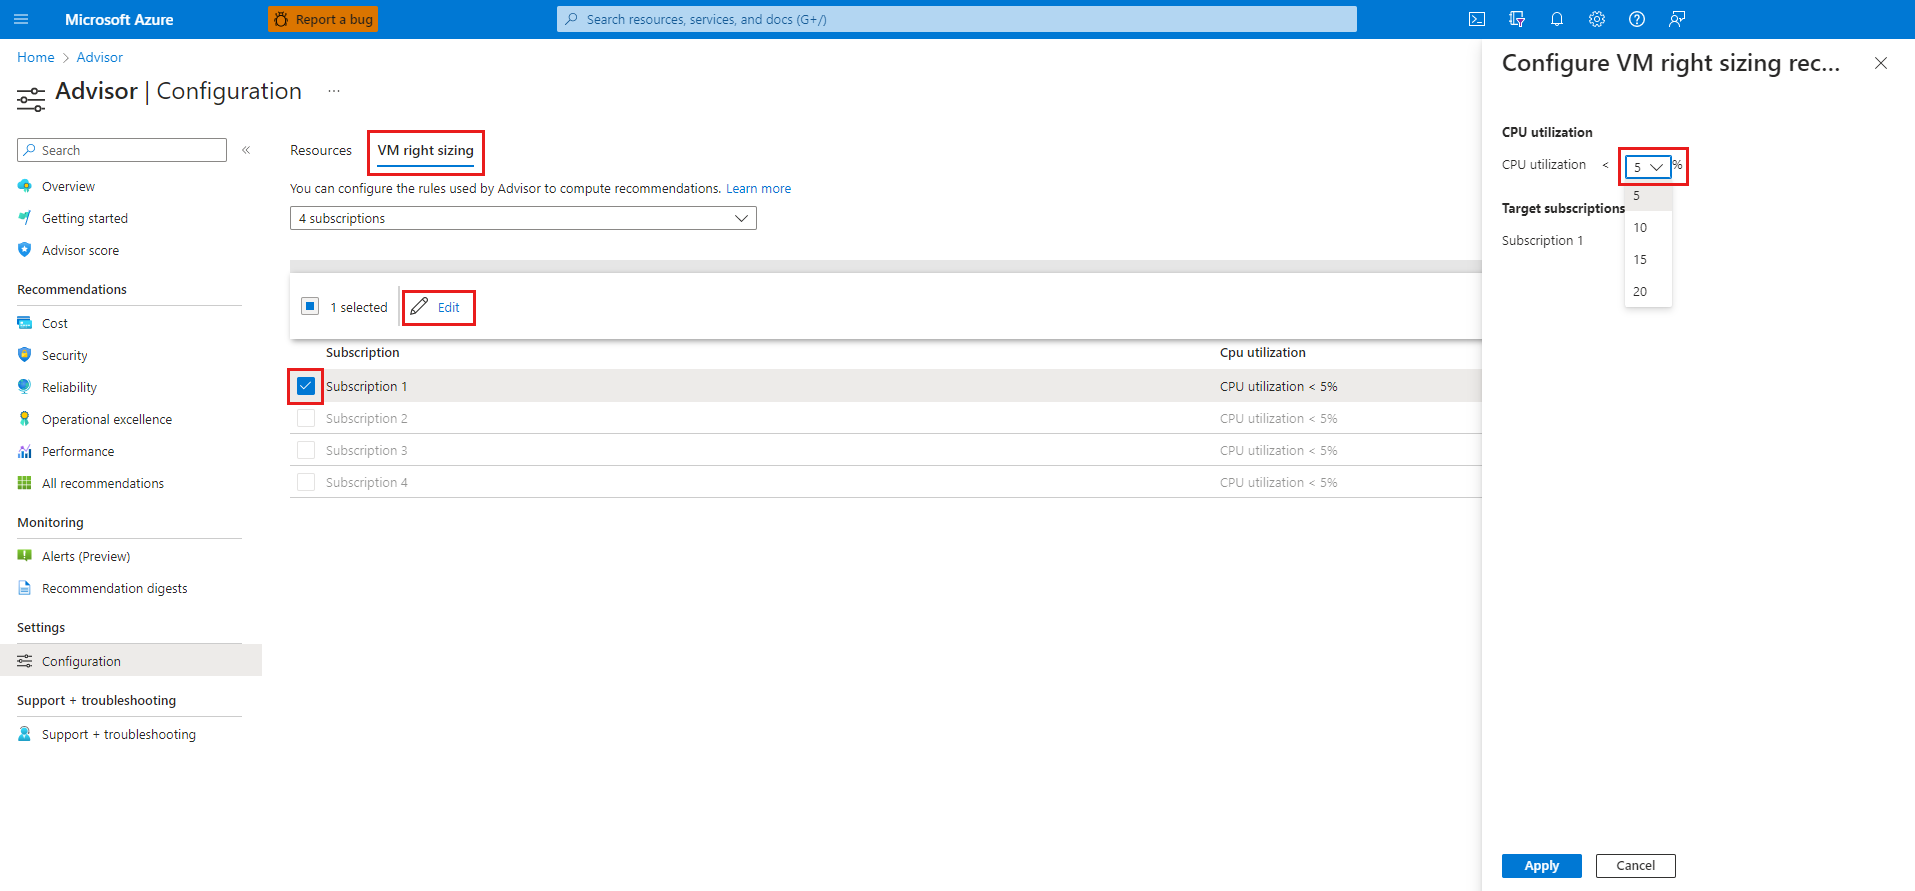Image resolution: width=1915 pixels, height=891 pixels.
Task: Choose 10 in the CPU utilization list
Action: [1648, 228]
